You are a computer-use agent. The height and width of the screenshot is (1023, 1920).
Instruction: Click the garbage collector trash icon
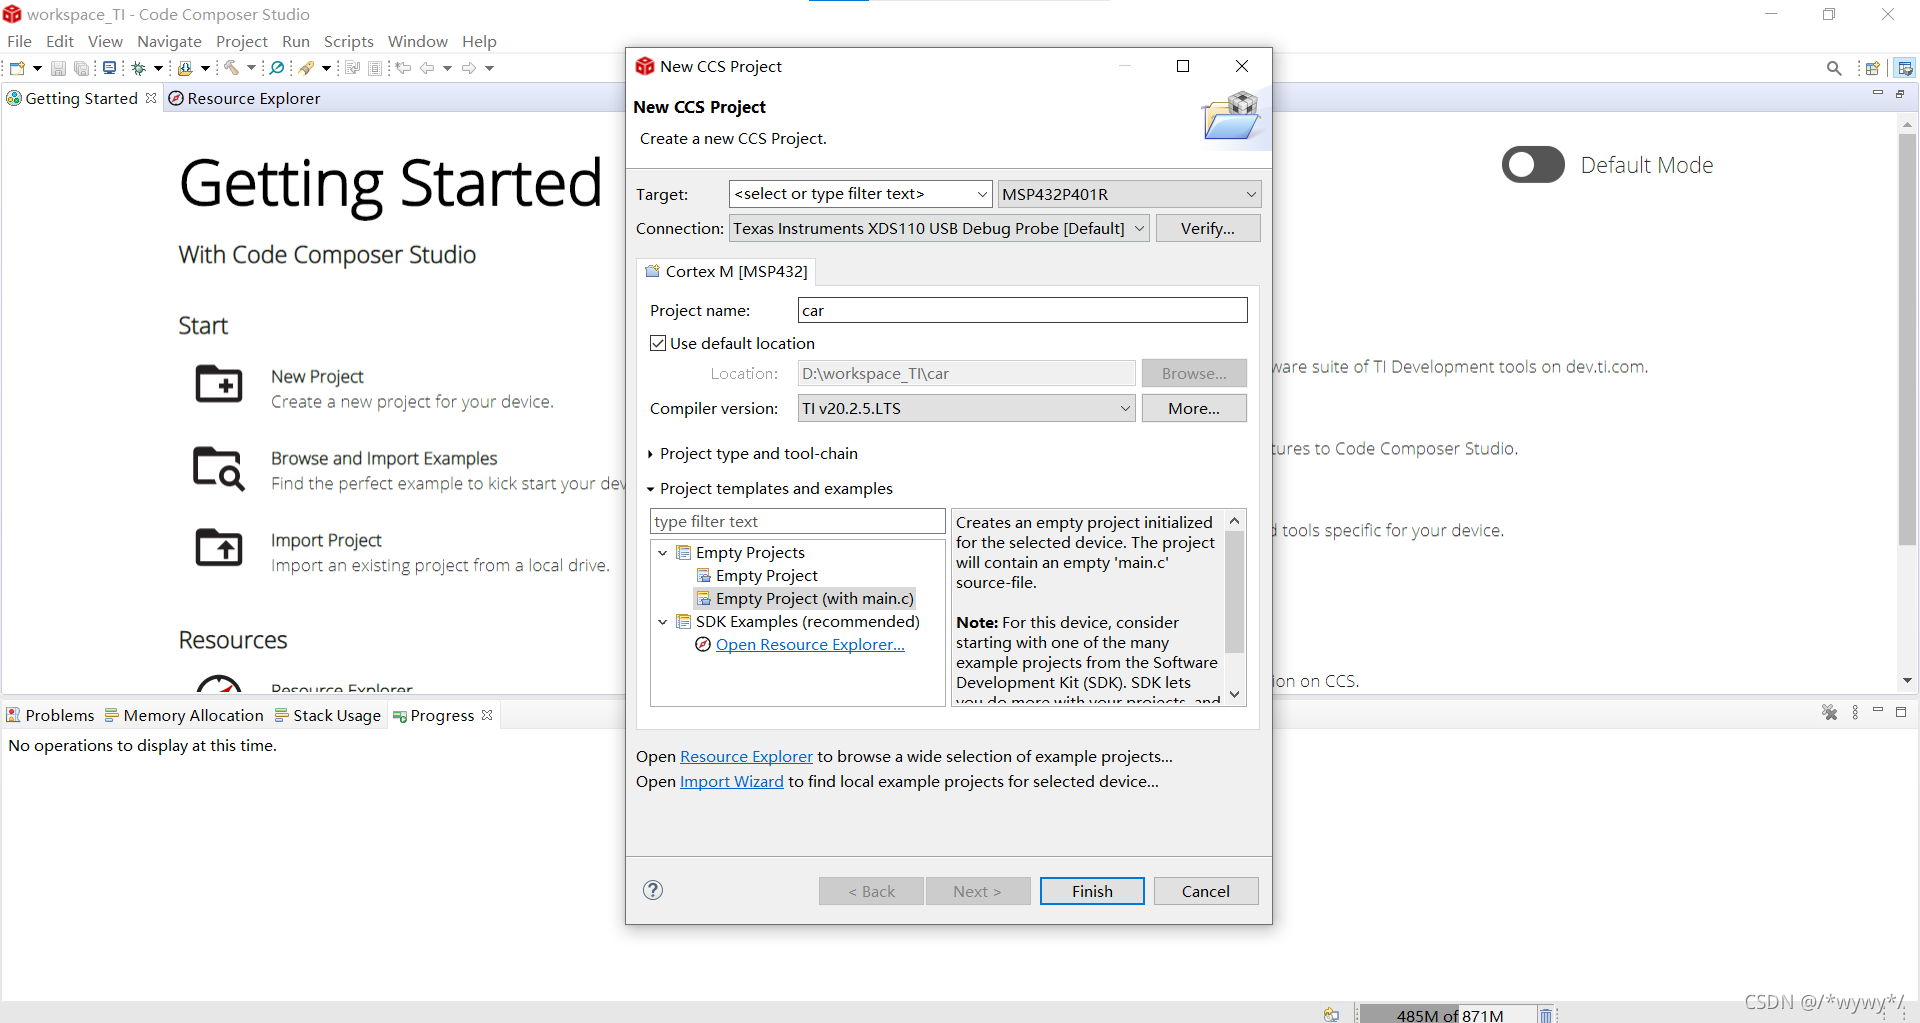(x=1545, y=1014)
